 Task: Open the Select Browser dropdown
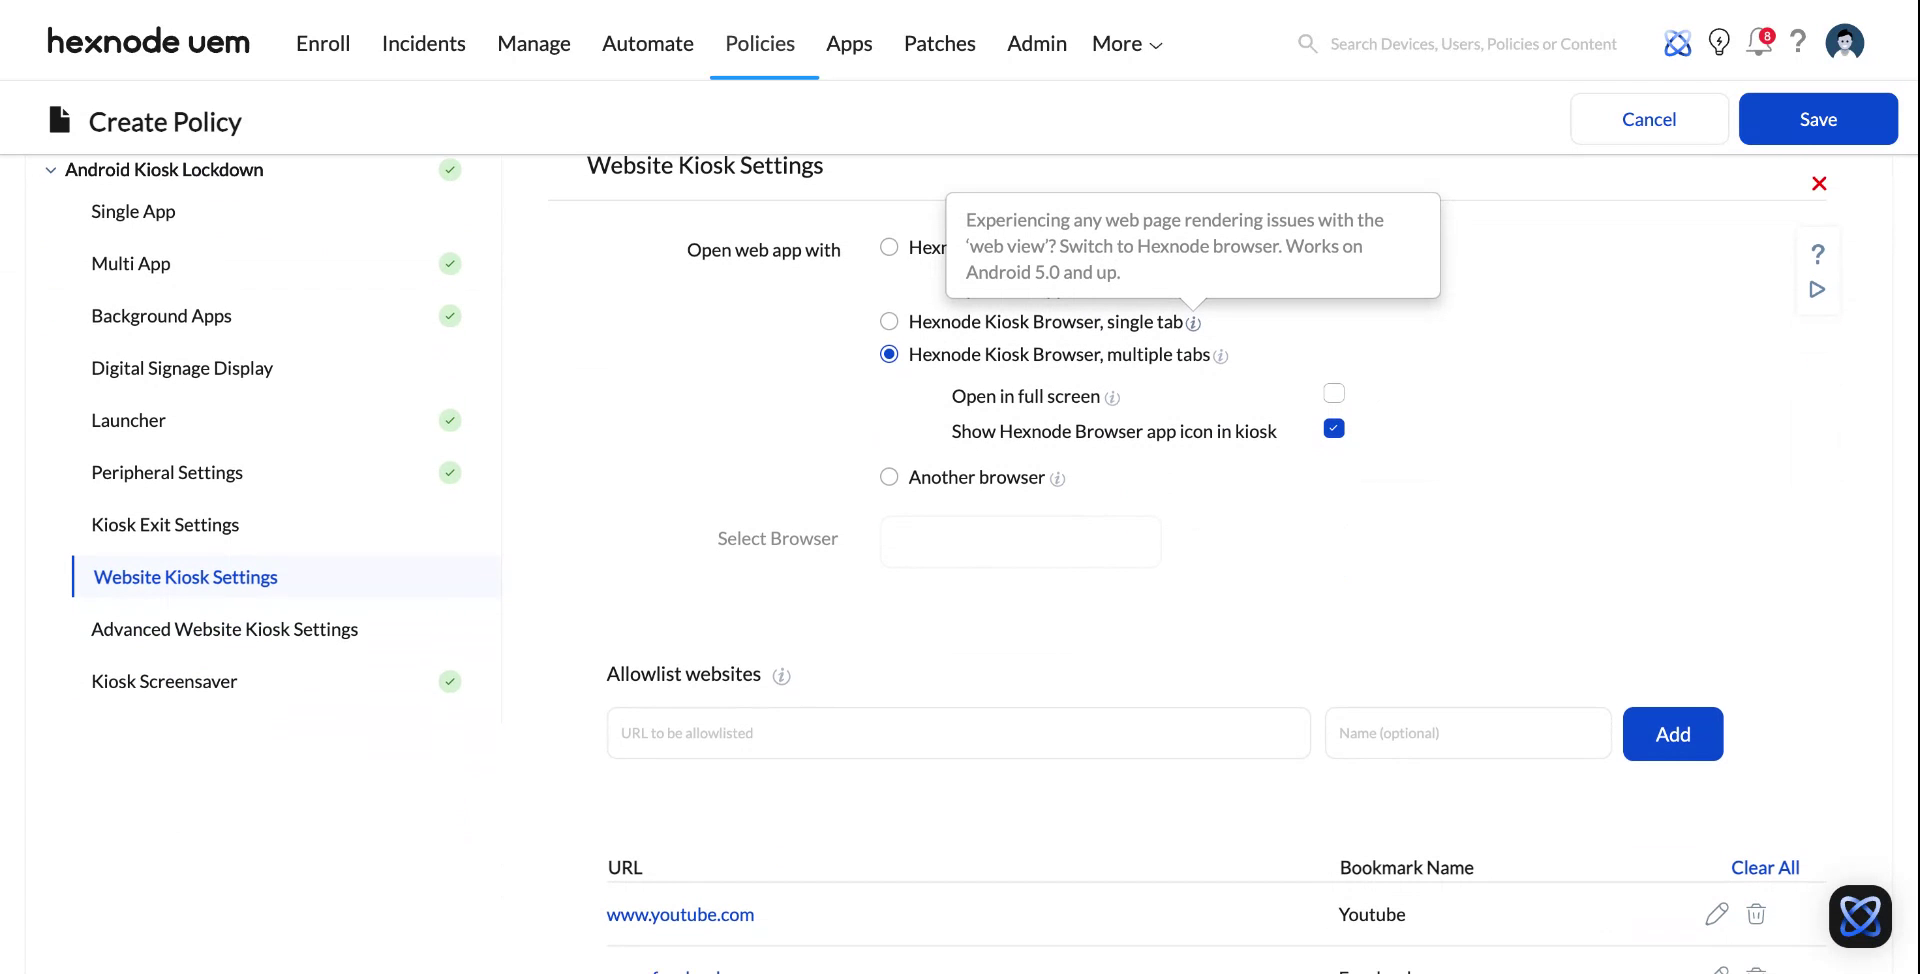tap(1019, 541)
